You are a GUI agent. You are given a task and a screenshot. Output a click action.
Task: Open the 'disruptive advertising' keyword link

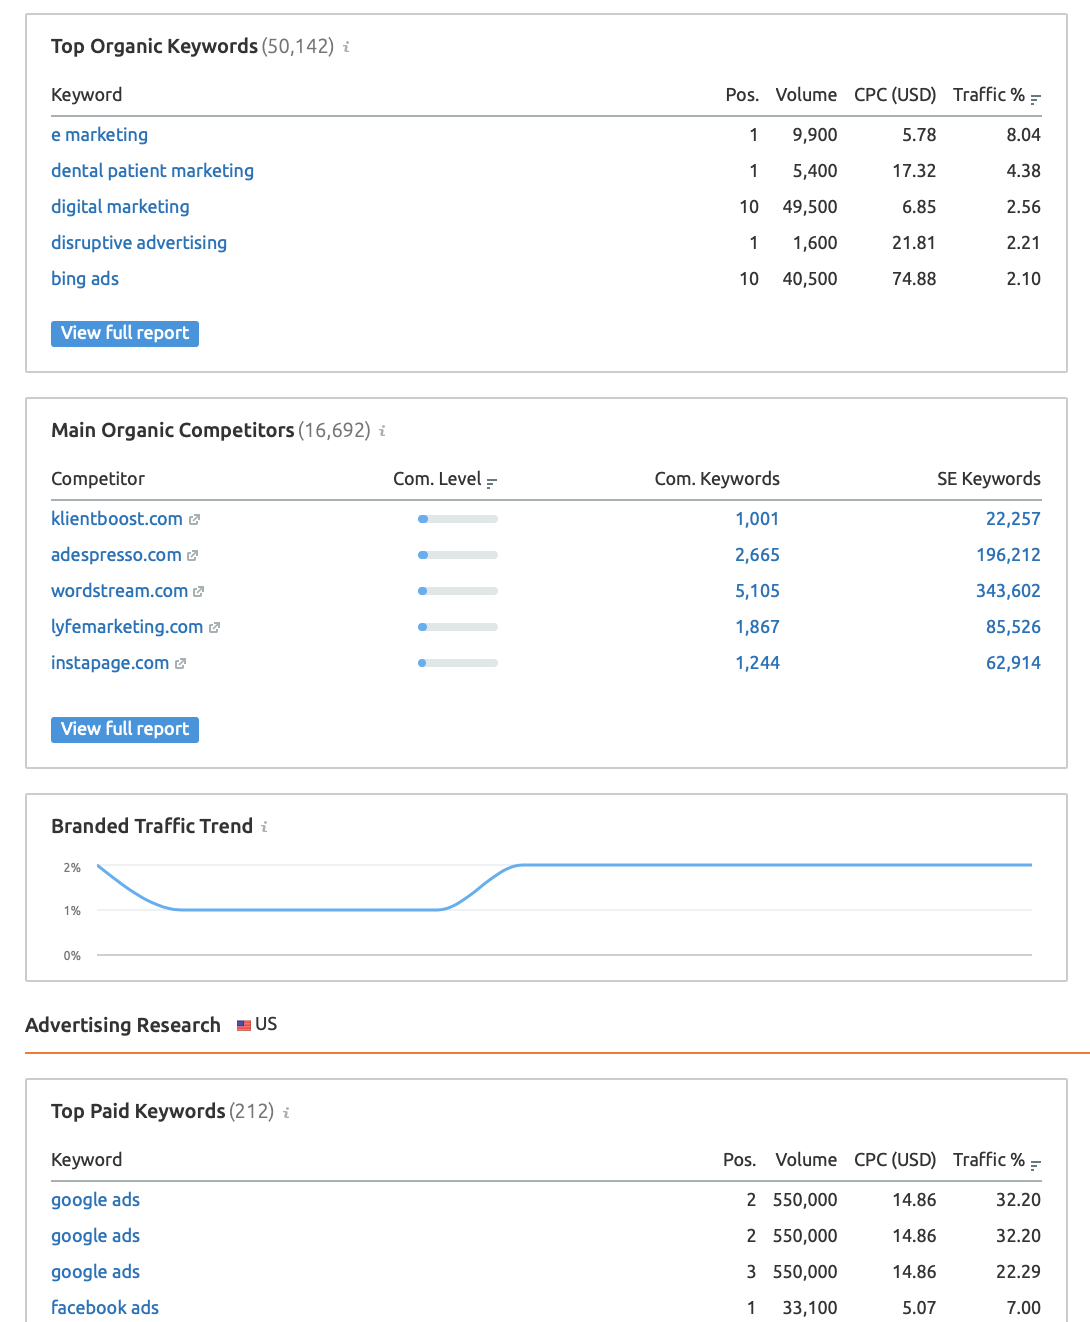(139, 243)
